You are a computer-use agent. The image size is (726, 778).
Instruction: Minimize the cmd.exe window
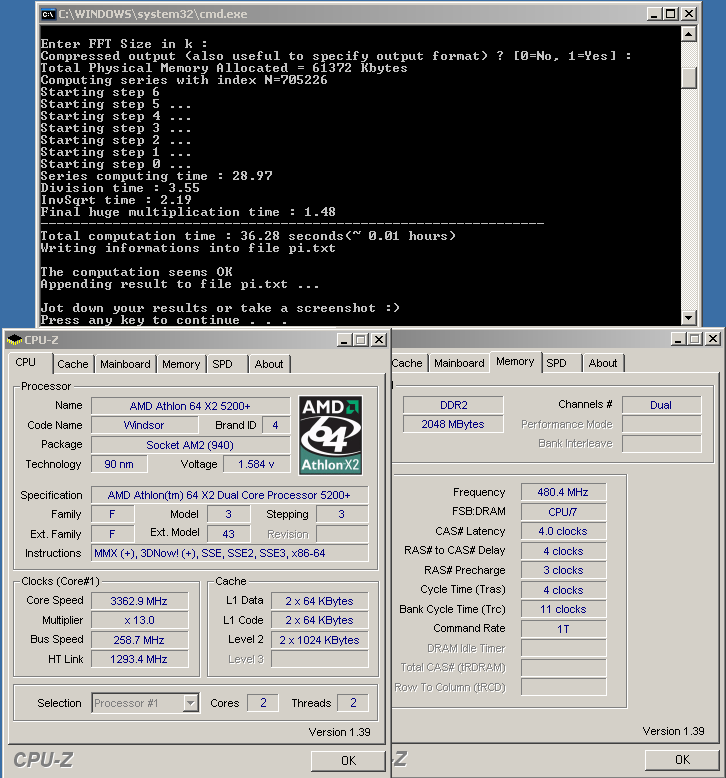[x=655, y=14]
